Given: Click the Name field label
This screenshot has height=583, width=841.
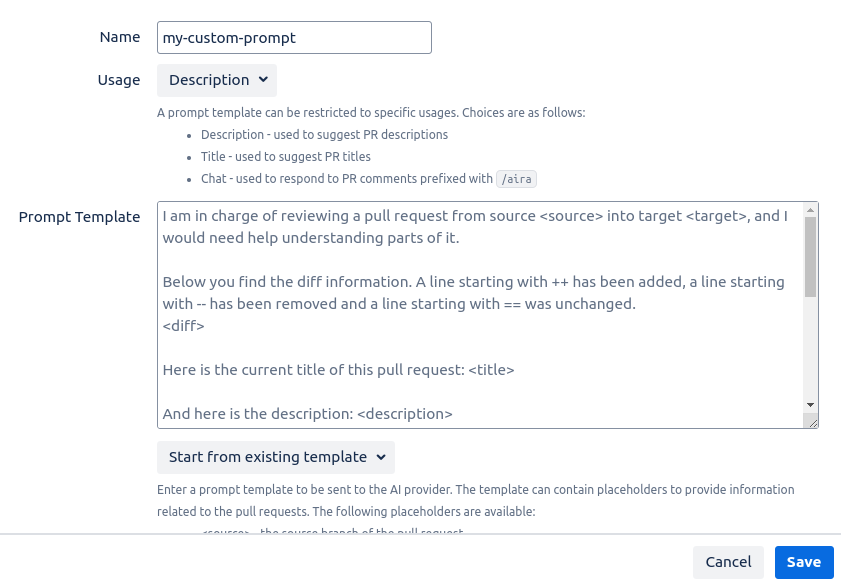Looking at the screenshot, I should coord(120,37).
